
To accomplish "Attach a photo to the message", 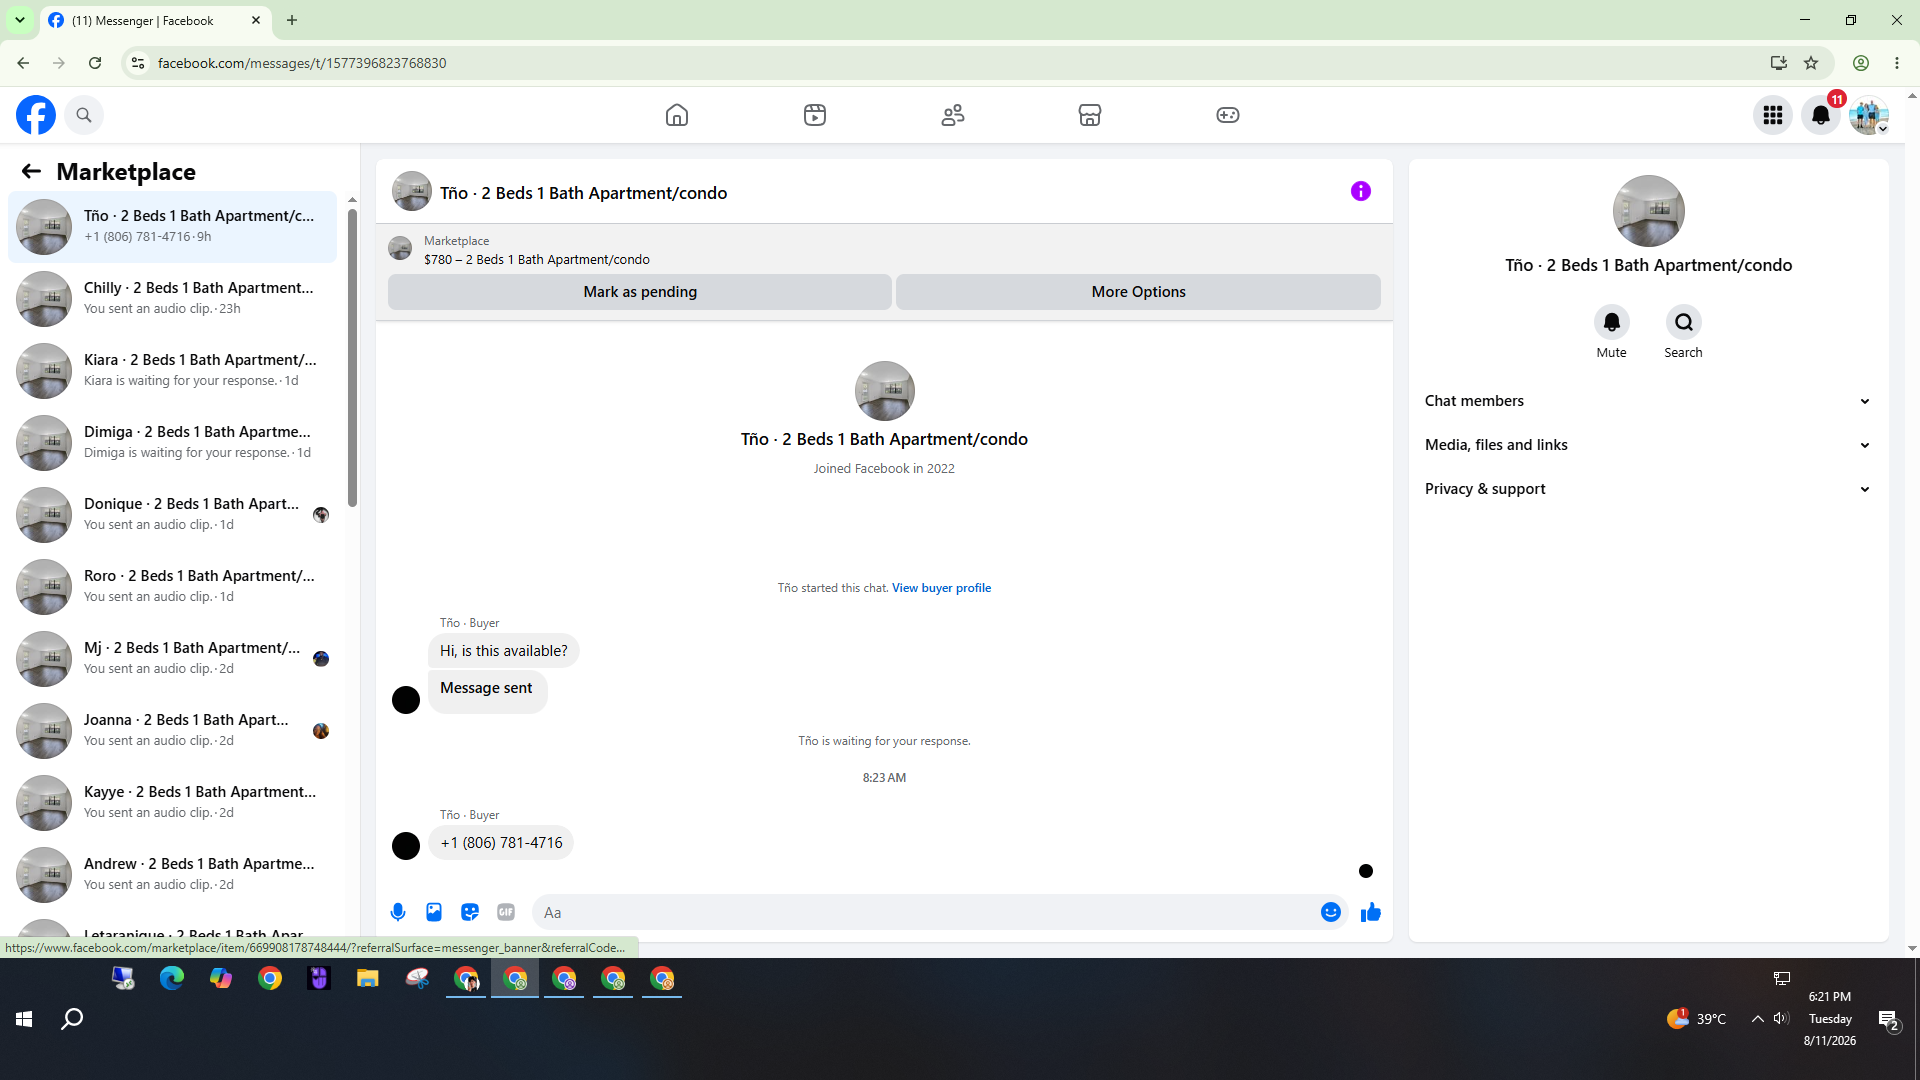I will point(434,912).
